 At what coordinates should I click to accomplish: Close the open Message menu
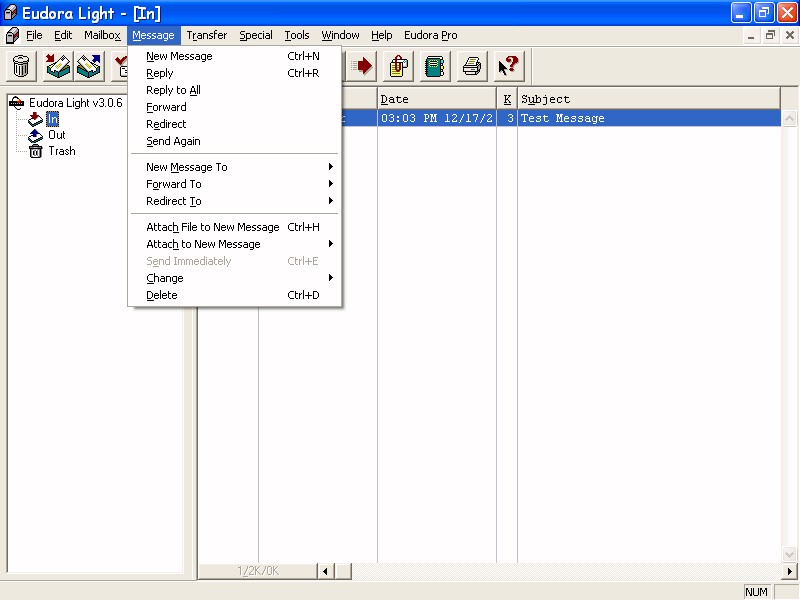pos(153,35)
